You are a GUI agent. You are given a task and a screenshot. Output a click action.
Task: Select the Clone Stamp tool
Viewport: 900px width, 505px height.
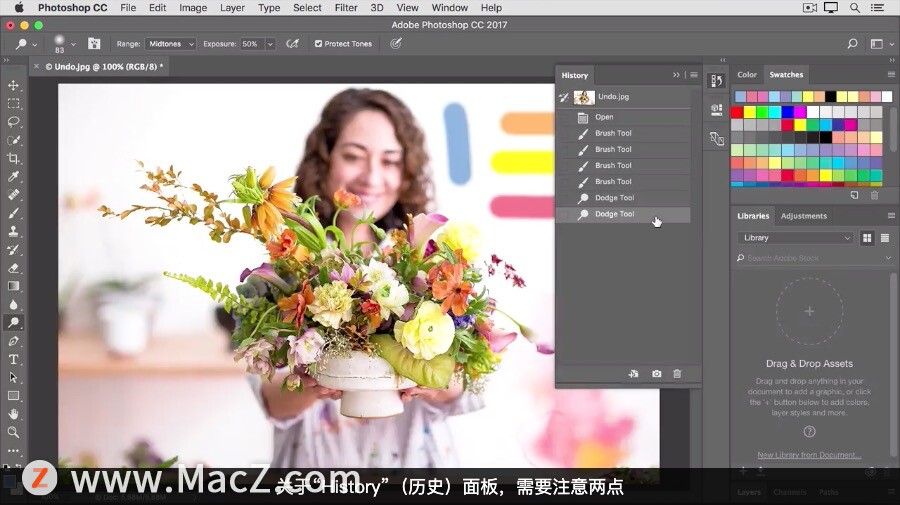tap(13, 231)
